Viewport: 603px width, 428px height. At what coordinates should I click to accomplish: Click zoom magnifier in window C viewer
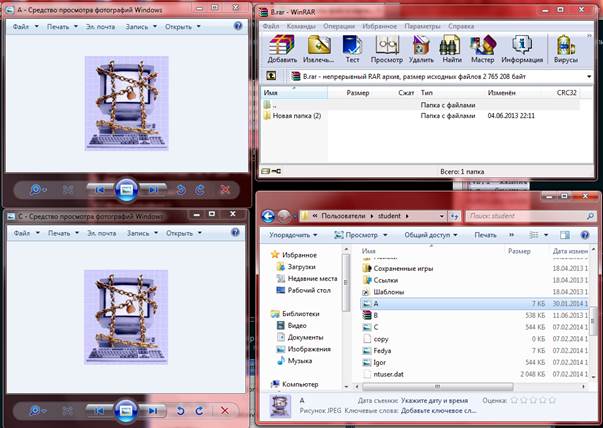pyautogui.click(x=37, y=411)
